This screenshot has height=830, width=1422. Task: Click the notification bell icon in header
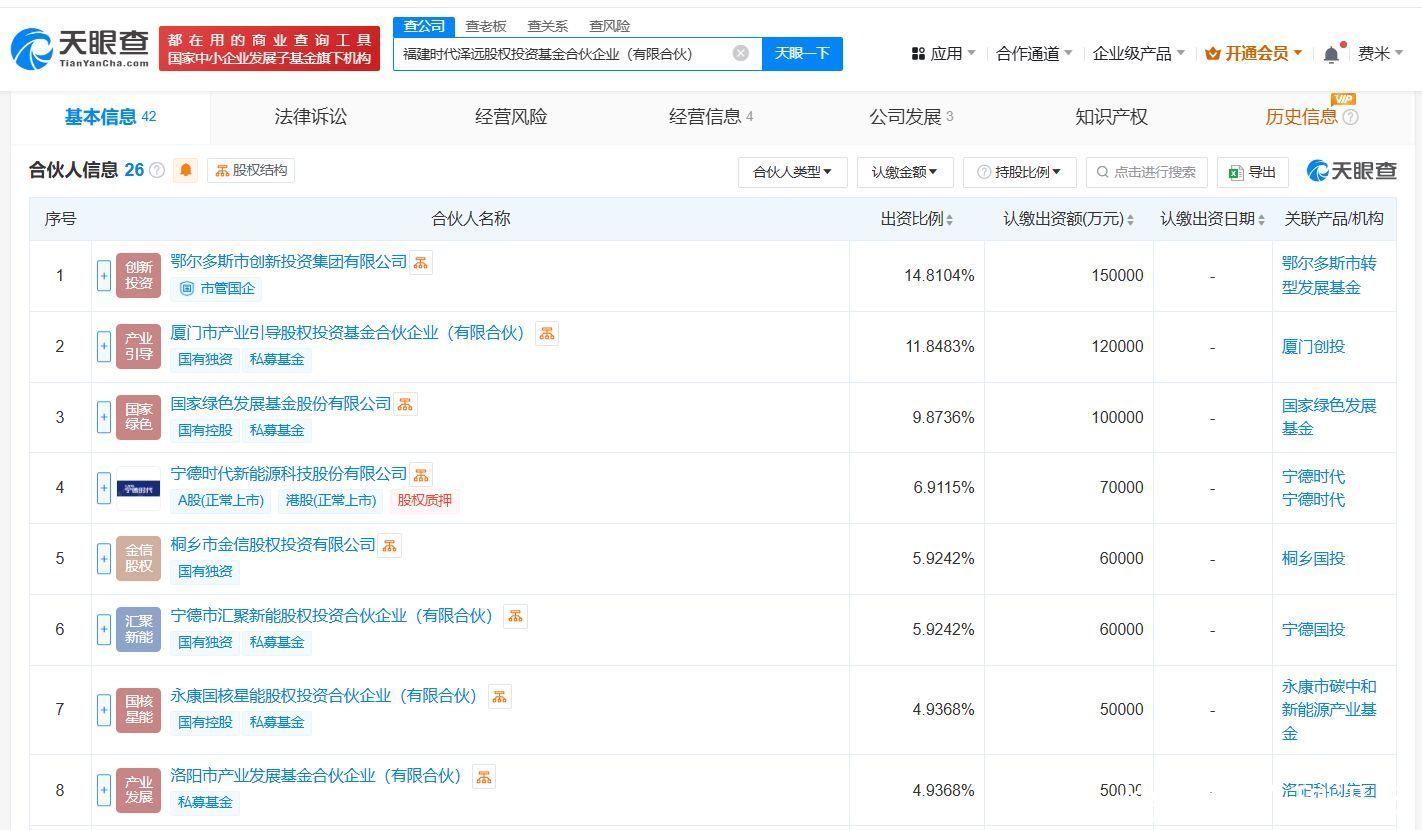1331,54
